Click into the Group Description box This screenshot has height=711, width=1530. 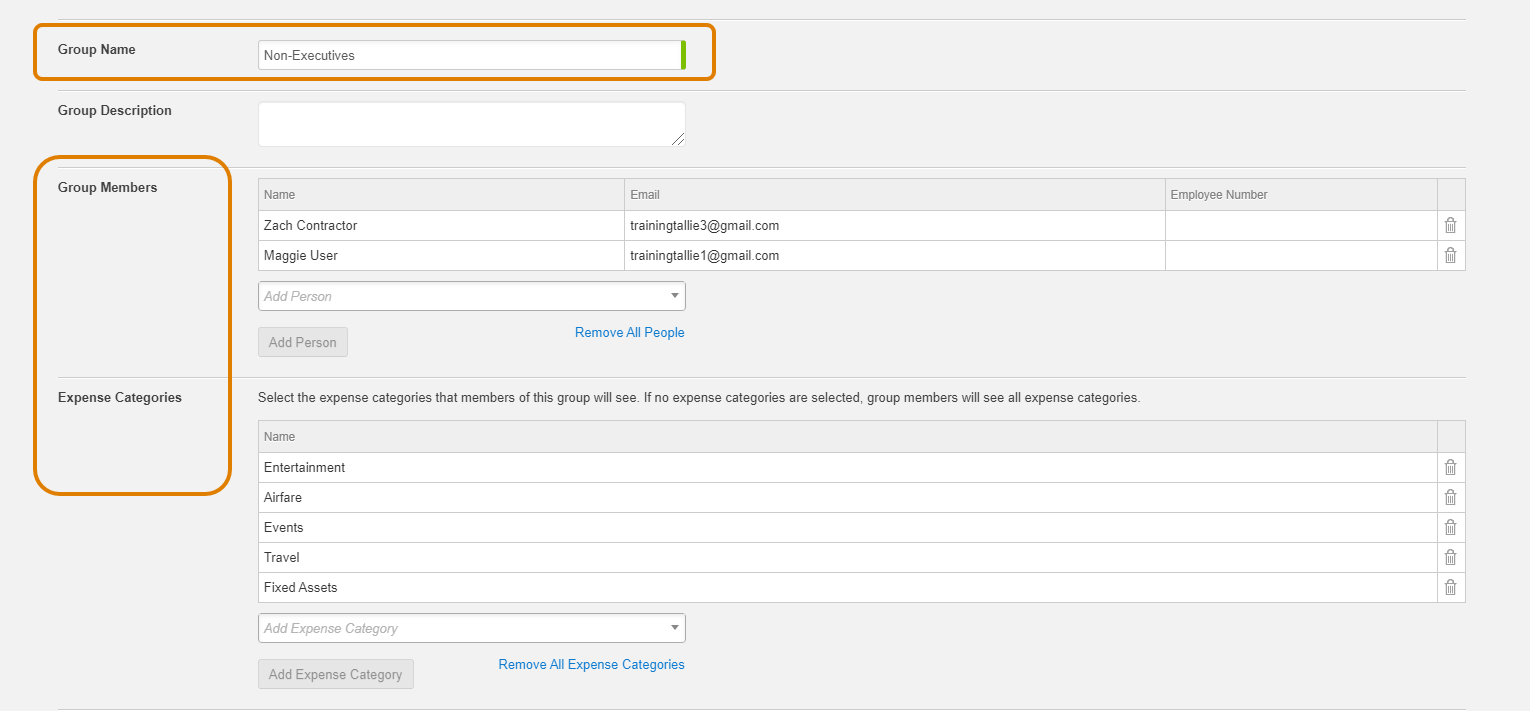point(471,124)
